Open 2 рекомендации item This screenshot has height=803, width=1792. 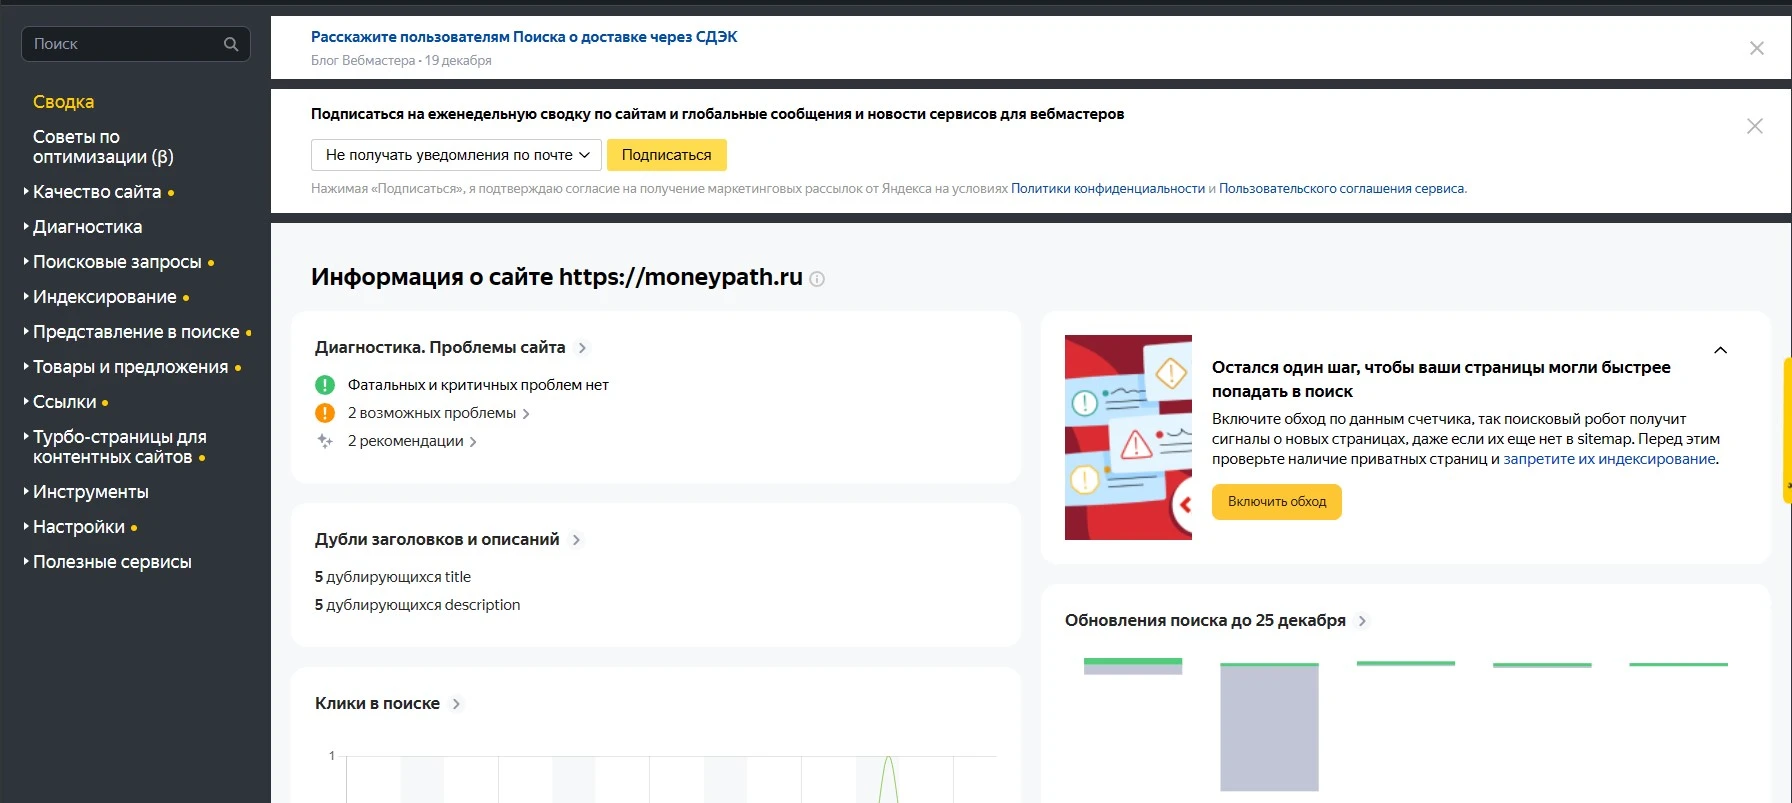412,441
